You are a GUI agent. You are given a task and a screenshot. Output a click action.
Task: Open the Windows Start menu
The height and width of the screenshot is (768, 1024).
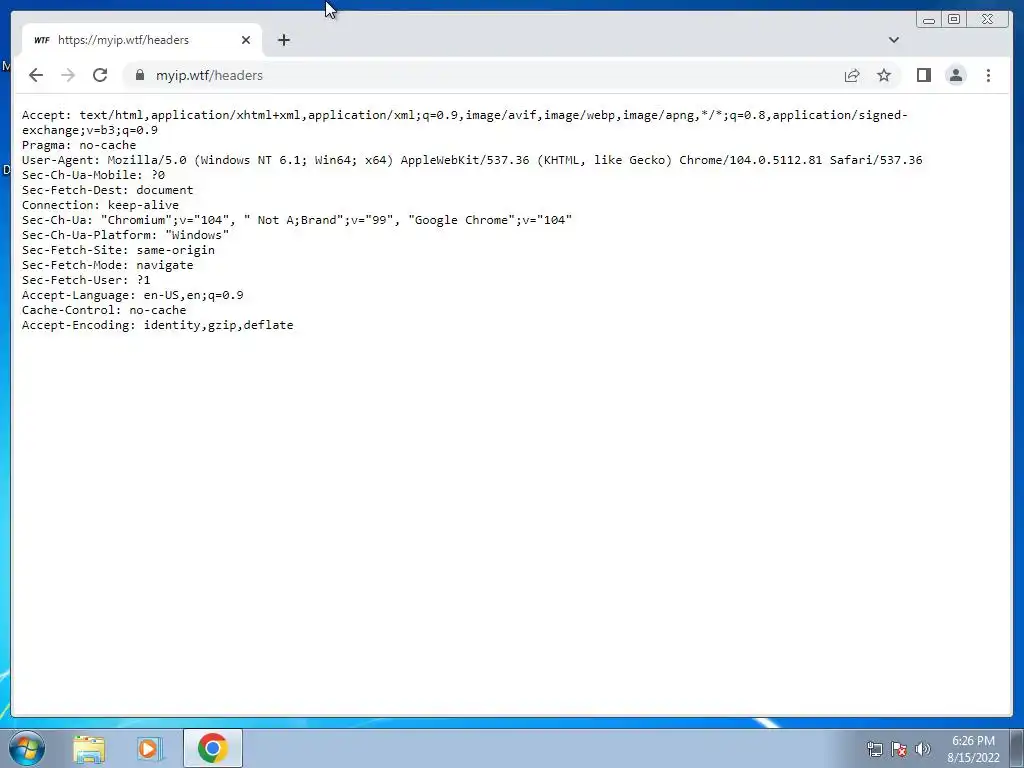point(27,748)
